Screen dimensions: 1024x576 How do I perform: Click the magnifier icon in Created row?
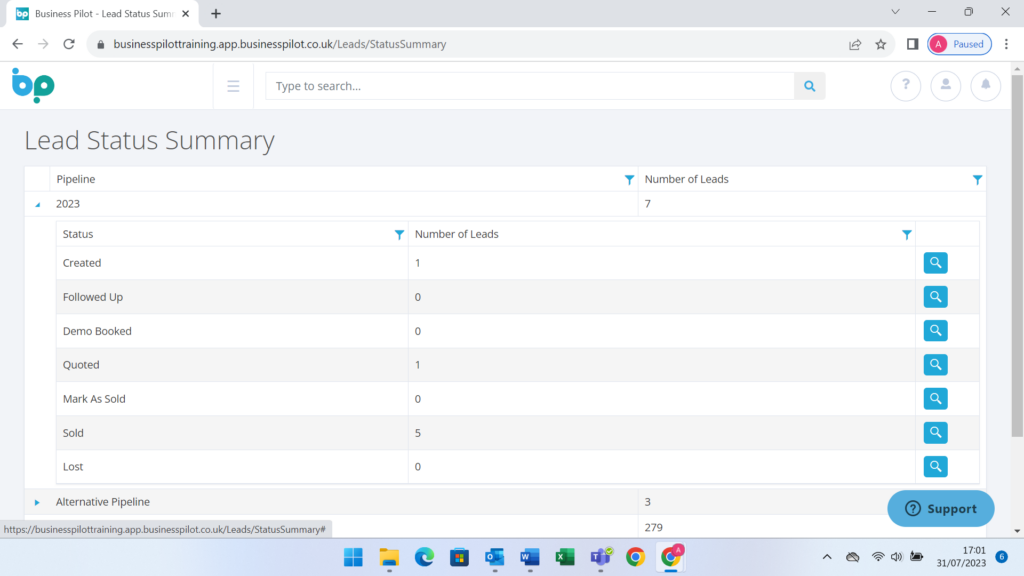(x=935, y=263)
